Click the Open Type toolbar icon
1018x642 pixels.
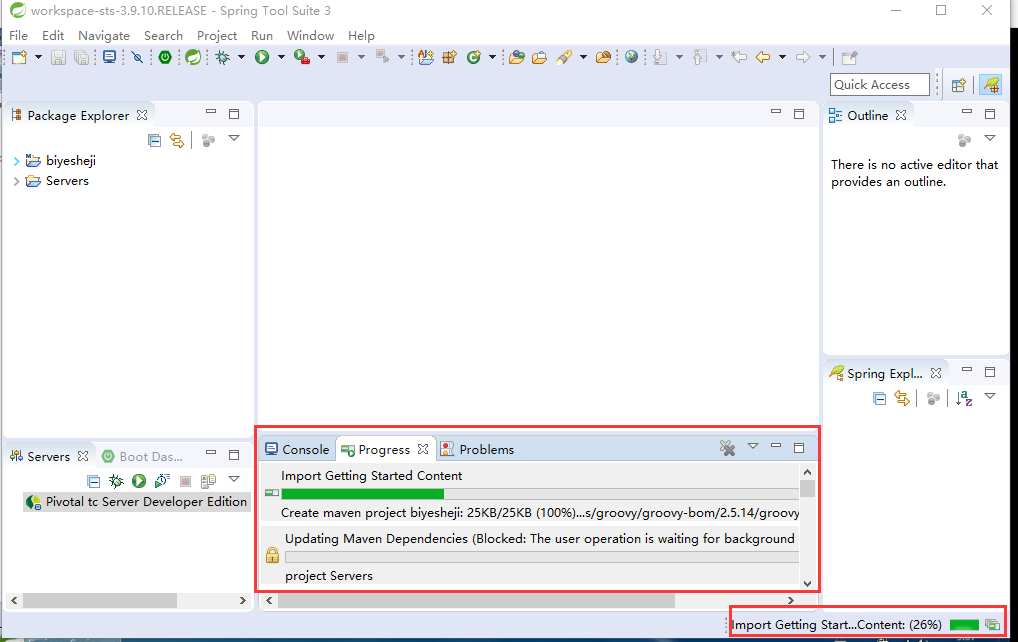(x=517, y=57)
